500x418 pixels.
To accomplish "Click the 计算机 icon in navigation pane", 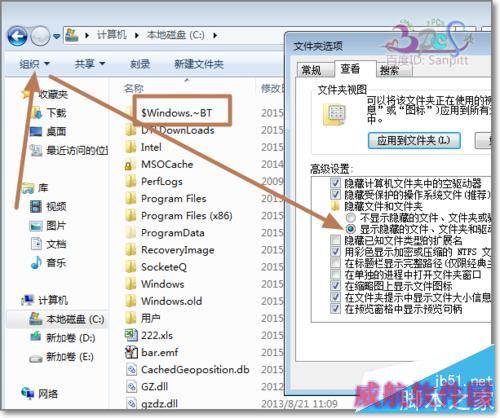I will coord(28,300).
